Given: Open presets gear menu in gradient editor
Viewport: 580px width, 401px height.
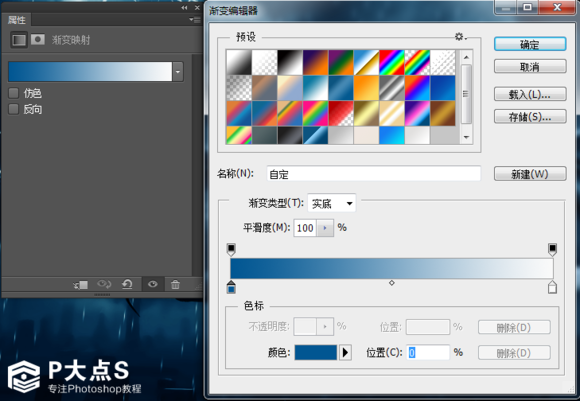Looking at the screenshot, I should (x=460, y=37).
